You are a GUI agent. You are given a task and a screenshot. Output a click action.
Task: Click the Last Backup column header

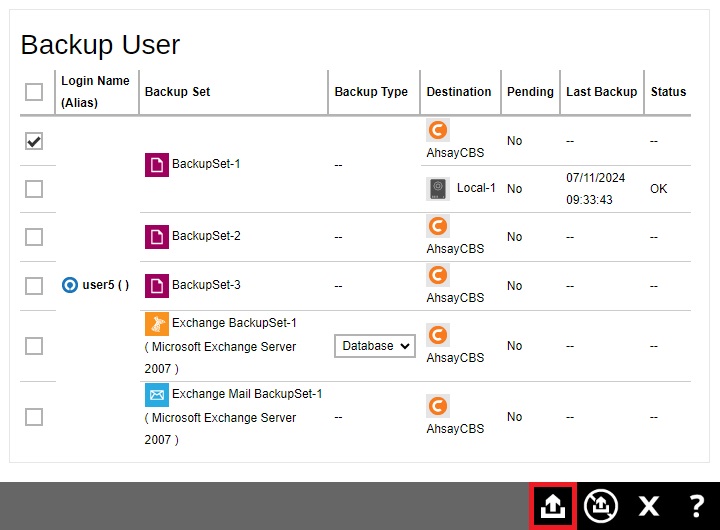click(601, 92)
